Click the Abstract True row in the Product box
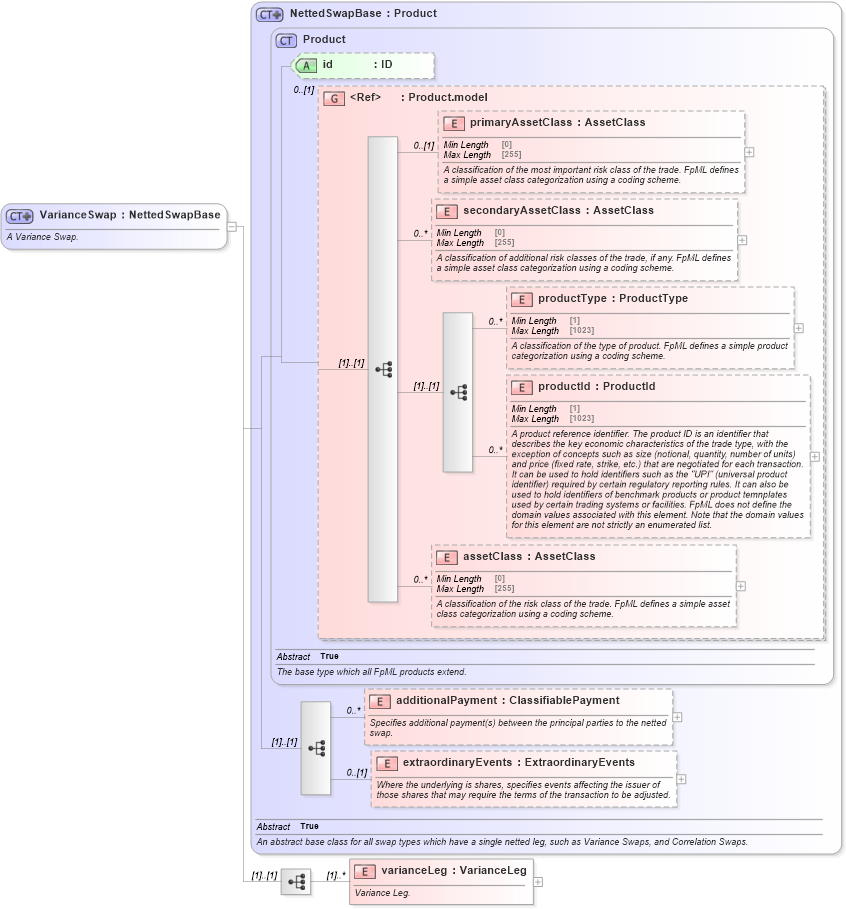 click(x=300, y=657)
